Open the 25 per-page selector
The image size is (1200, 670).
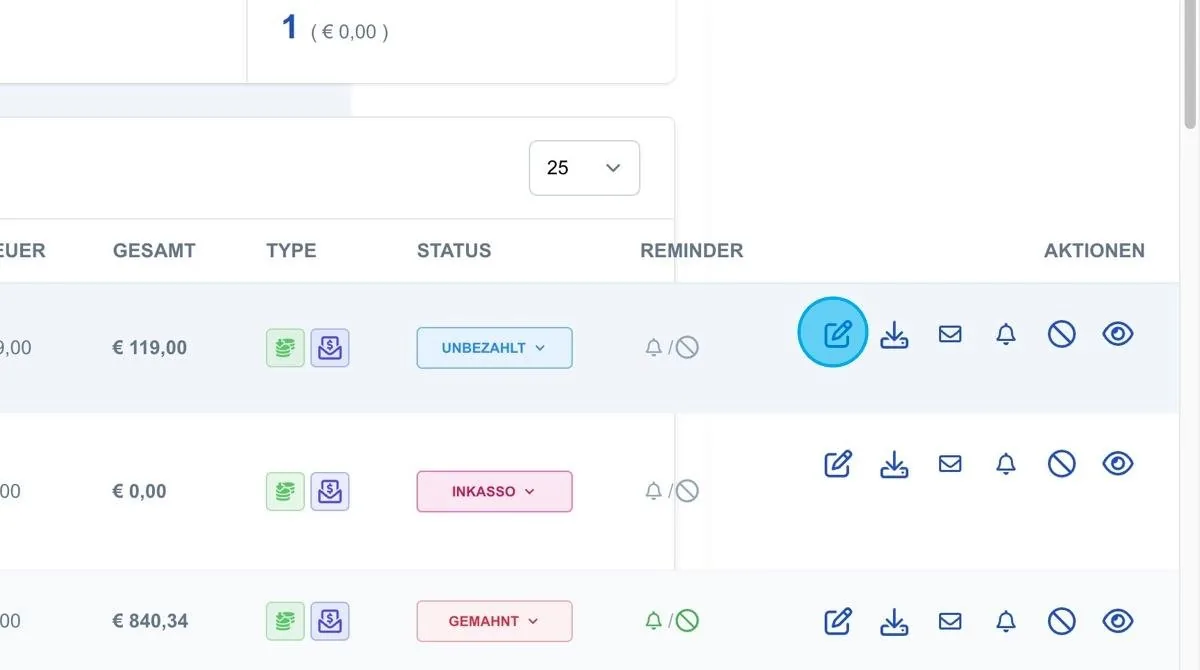click(x=584, y=168)
